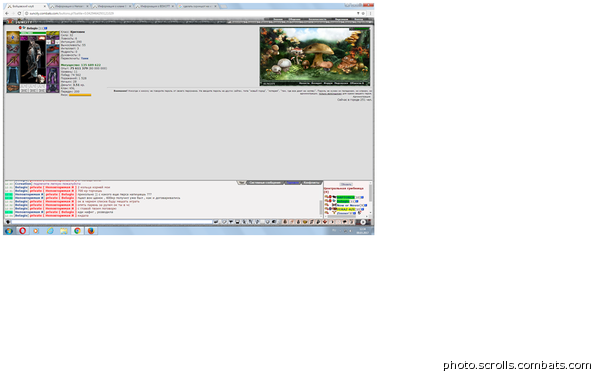Switch to the second browser tab
This screenshot has height=375, width=600.
click(x=70, y=7)
